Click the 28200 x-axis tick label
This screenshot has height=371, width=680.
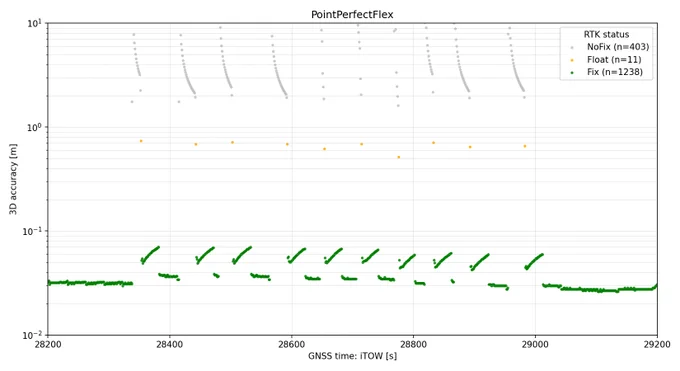(47, 345)
